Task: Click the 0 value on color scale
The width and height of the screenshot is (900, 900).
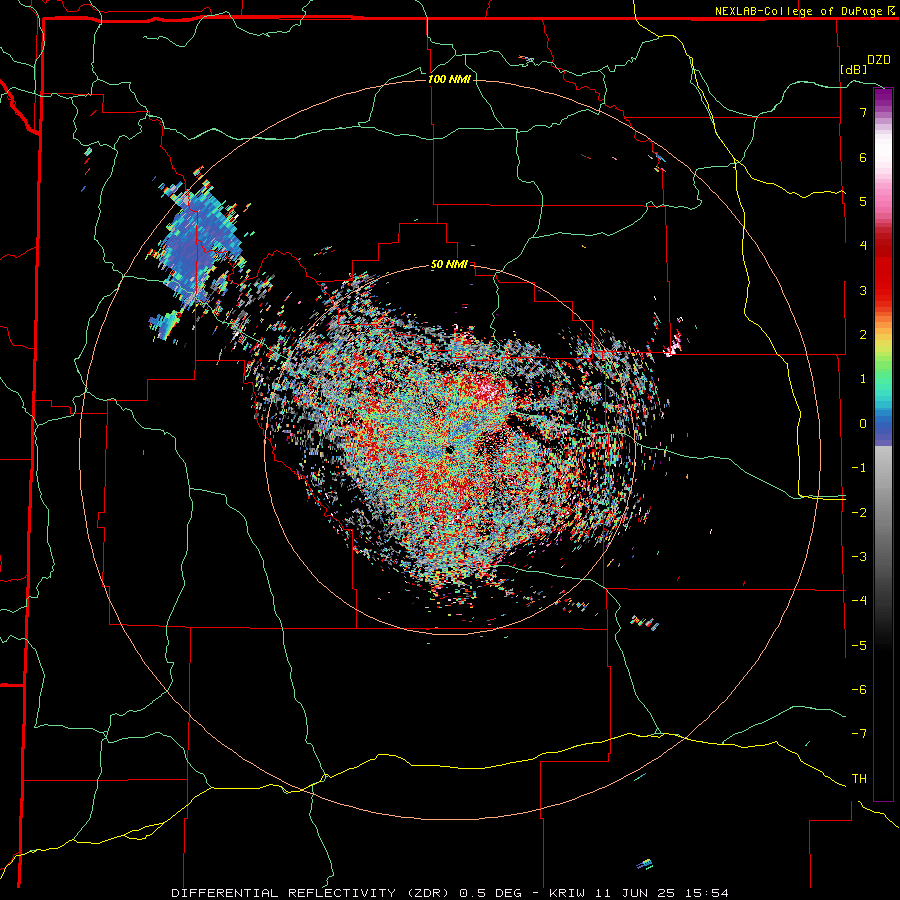Action: 863,424
